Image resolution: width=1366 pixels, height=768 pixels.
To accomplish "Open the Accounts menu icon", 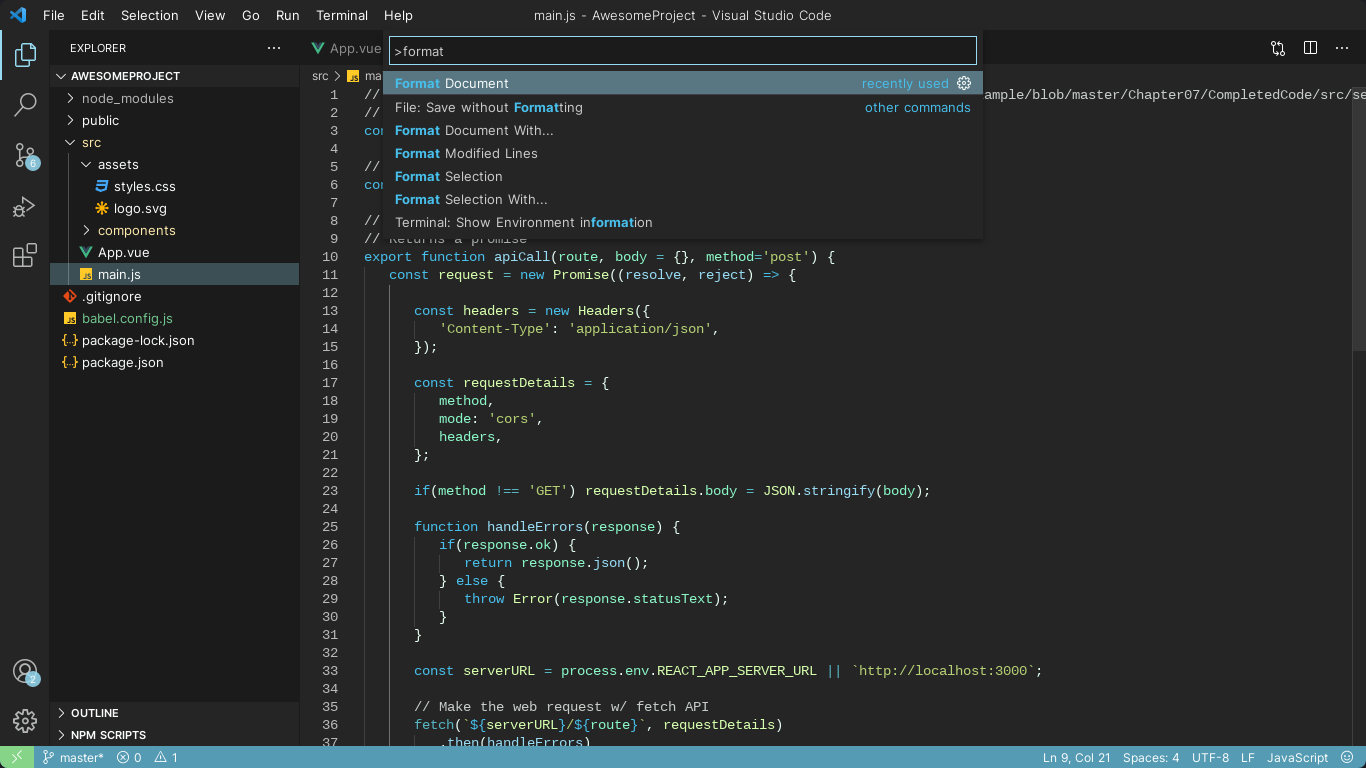I will (25, 672).
